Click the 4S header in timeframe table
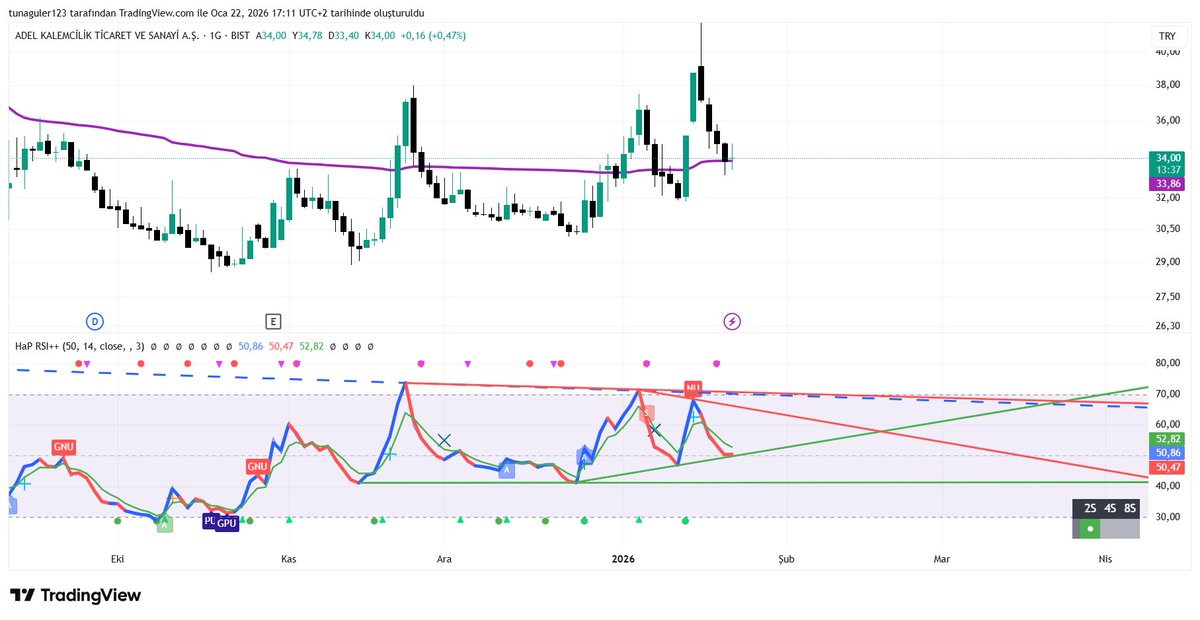The image size is (1200, 620). click(x=1110, y=508)
